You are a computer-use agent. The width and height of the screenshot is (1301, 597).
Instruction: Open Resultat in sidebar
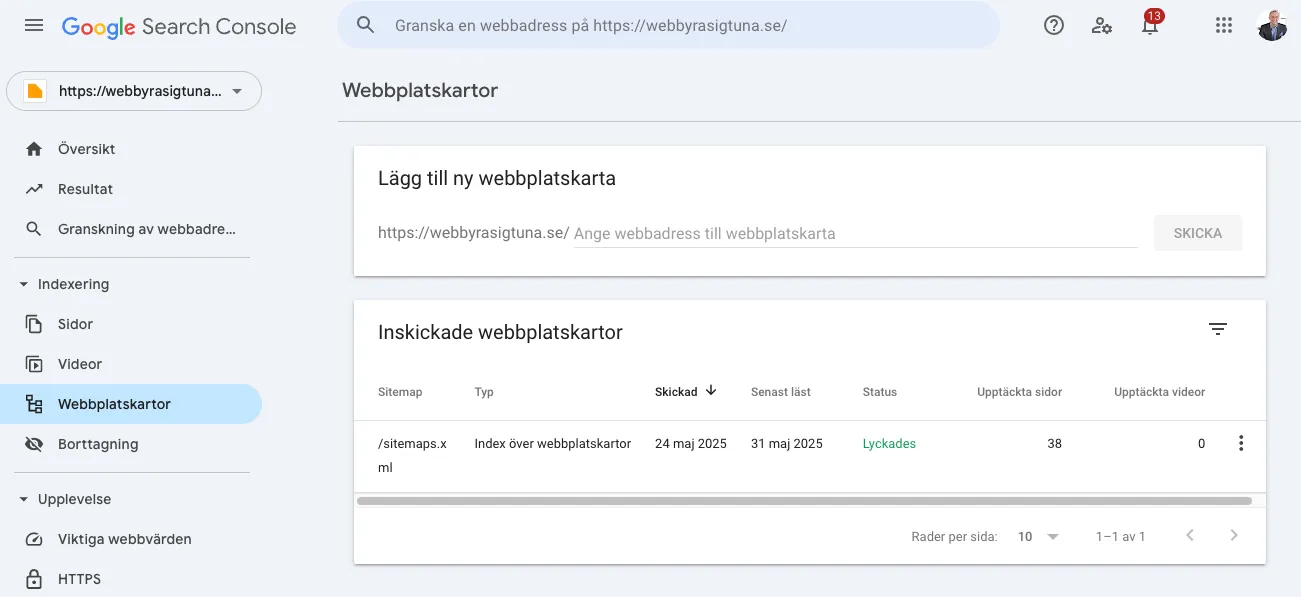coord(130,189)
